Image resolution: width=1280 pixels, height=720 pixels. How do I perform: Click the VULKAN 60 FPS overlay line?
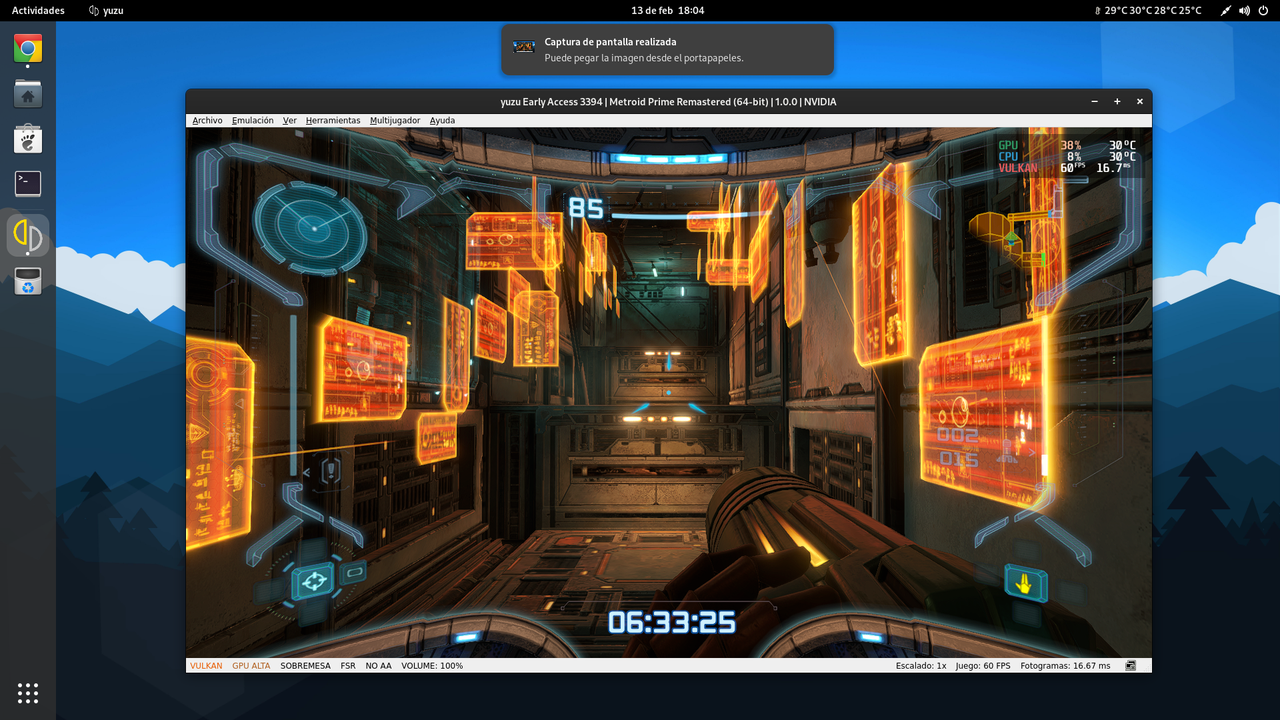coord(1067,168)
